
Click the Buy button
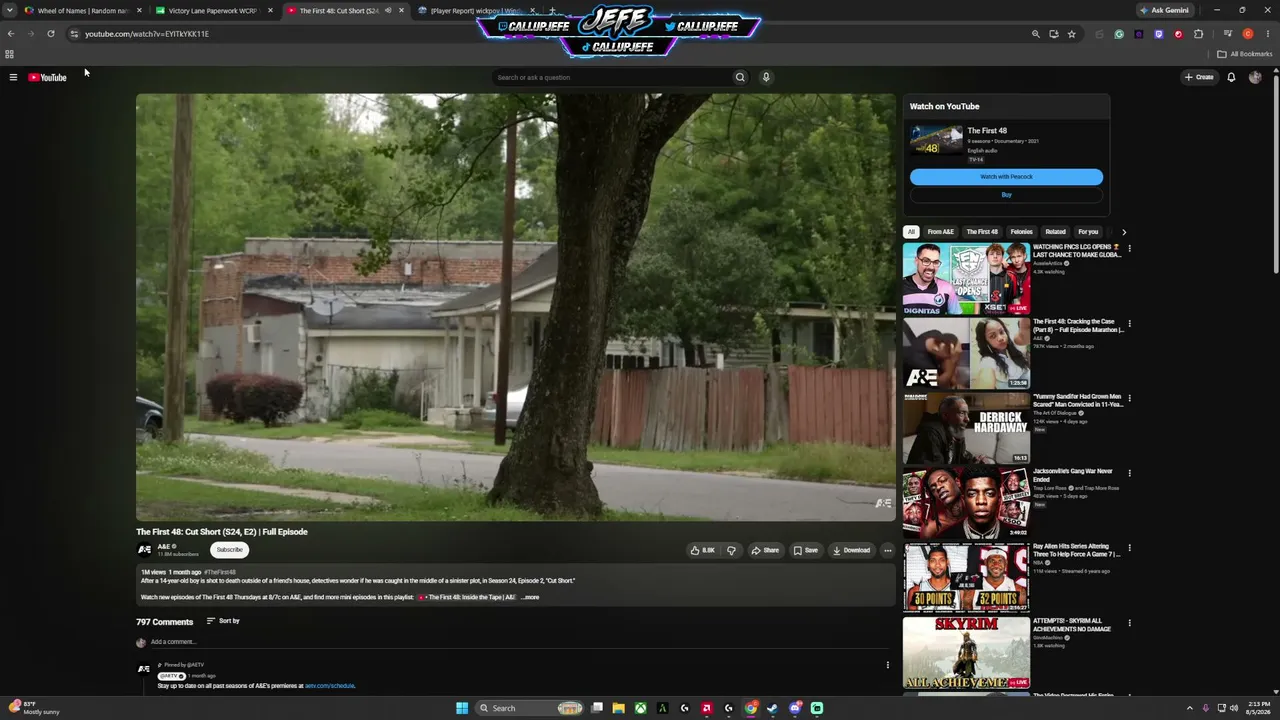pyautogui.click(x=1006, y=195)
